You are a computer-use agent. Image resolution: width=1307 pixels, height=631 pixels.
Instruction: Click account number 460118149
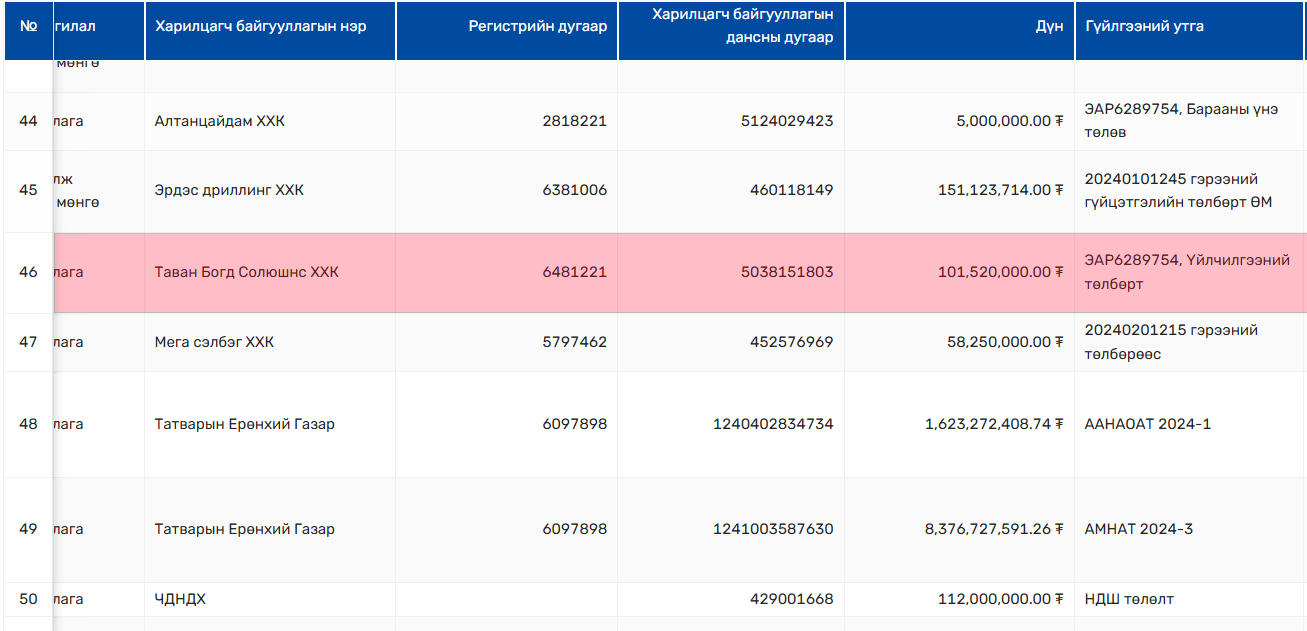[792, 190]
